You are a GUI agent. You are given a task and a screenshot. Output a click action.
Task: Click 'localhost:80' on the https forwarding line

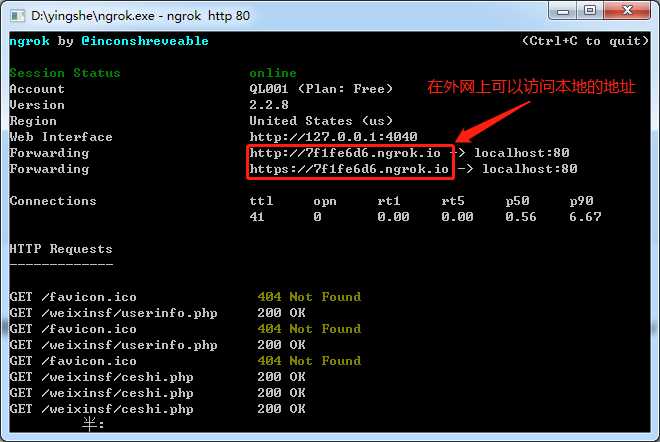[x=530, y=169]
